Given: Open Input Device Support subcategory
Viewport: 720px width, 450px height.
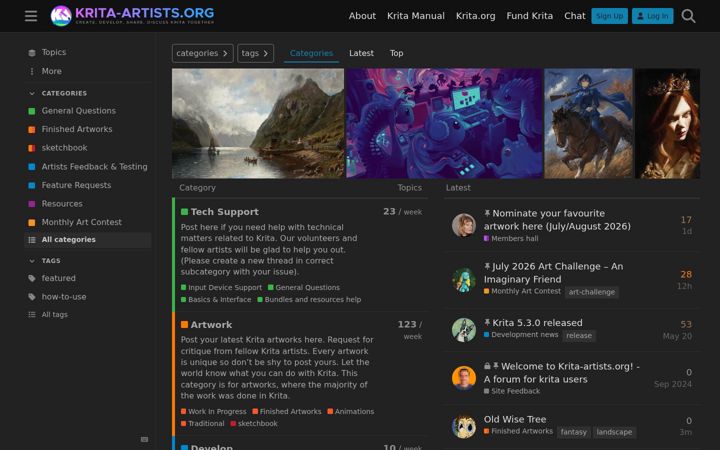Looking at the screenshot, I should (221, 287).
